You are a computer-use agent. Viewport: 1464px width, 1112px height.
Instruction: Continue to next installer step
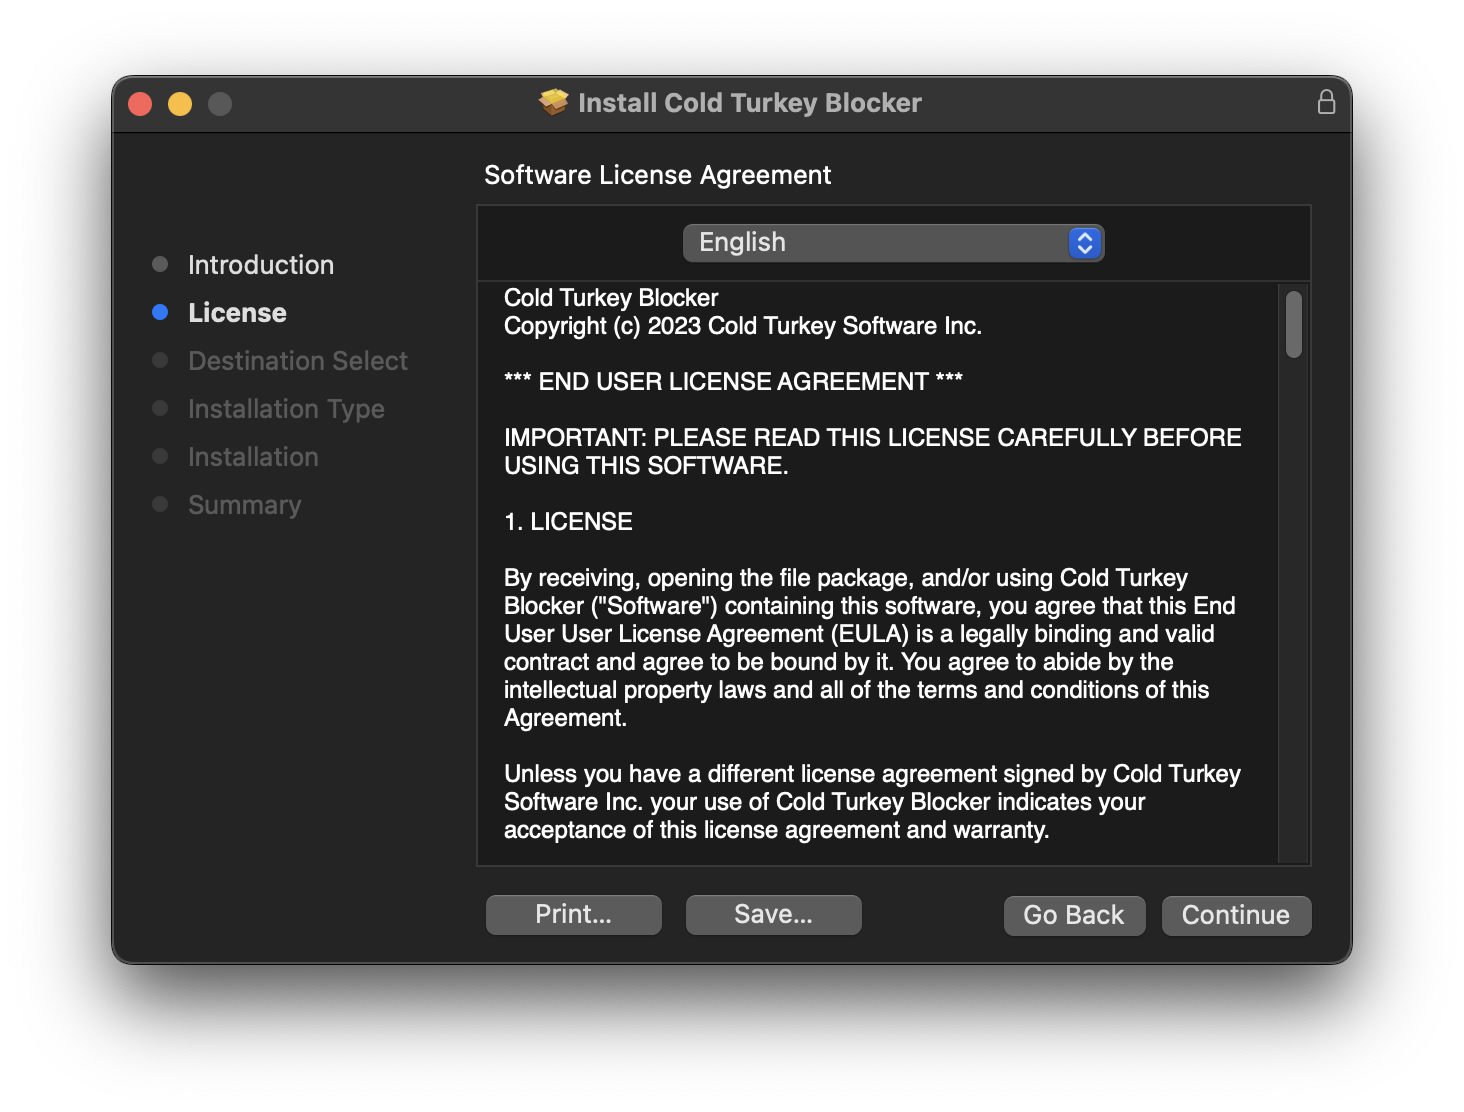1236,916
